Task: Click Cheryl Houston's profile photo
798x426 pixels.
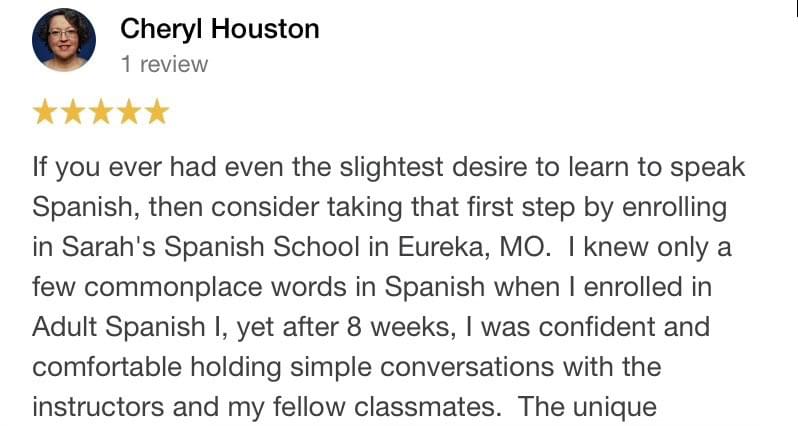Action: point(64,40)
